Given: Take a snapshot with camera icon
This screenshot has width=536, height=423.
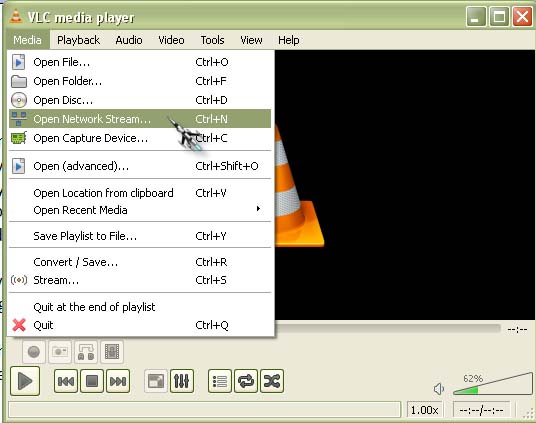Looking at the screenshot, I should 60,352.
